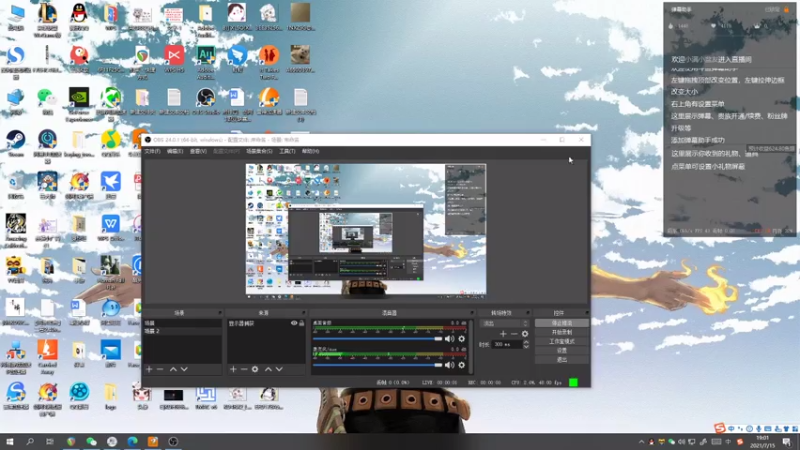Increase the transition duration with the up arrow
The height and width of the screenshot is (450, 800).
(x=526, y=342)
